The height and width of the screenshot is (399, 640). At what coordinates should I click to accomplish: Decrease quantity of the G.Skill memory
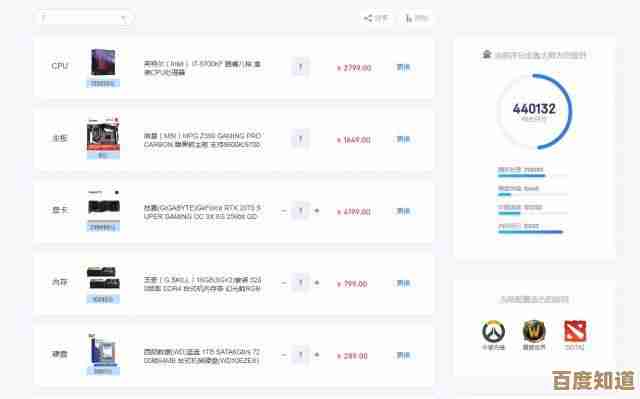point(284,283)
